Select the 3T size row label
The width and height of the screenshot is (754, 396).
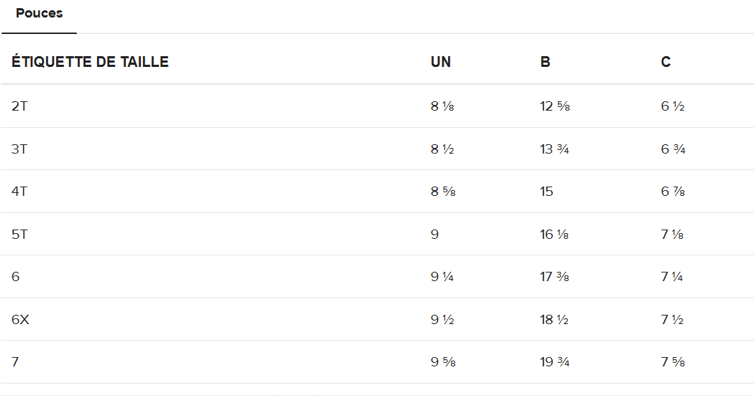tap(19, 149)
